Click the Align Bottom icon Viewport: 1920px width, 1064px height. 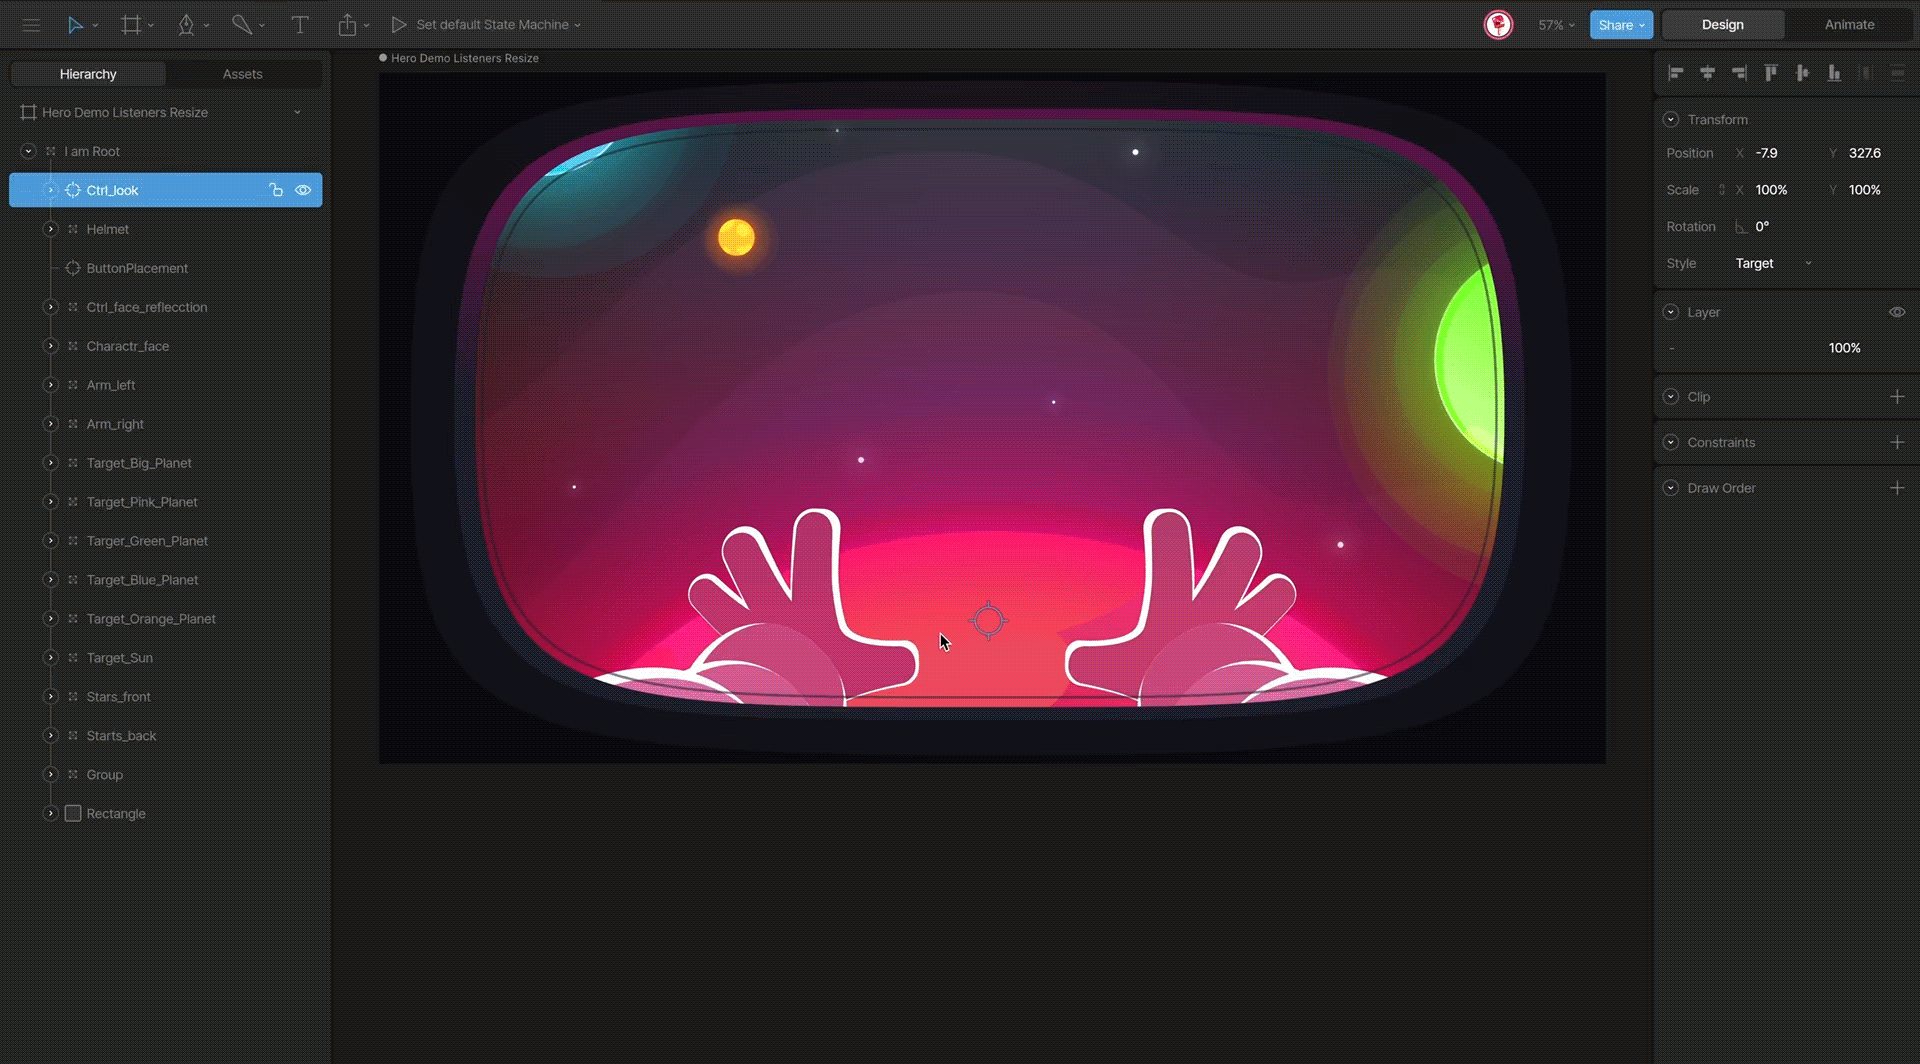click(1834, 73)
